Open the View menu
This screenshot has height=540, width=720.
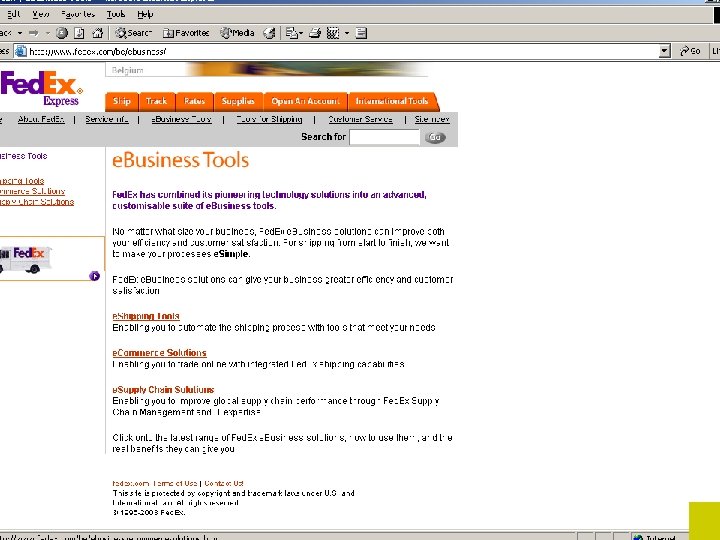[x=40, y=14]
